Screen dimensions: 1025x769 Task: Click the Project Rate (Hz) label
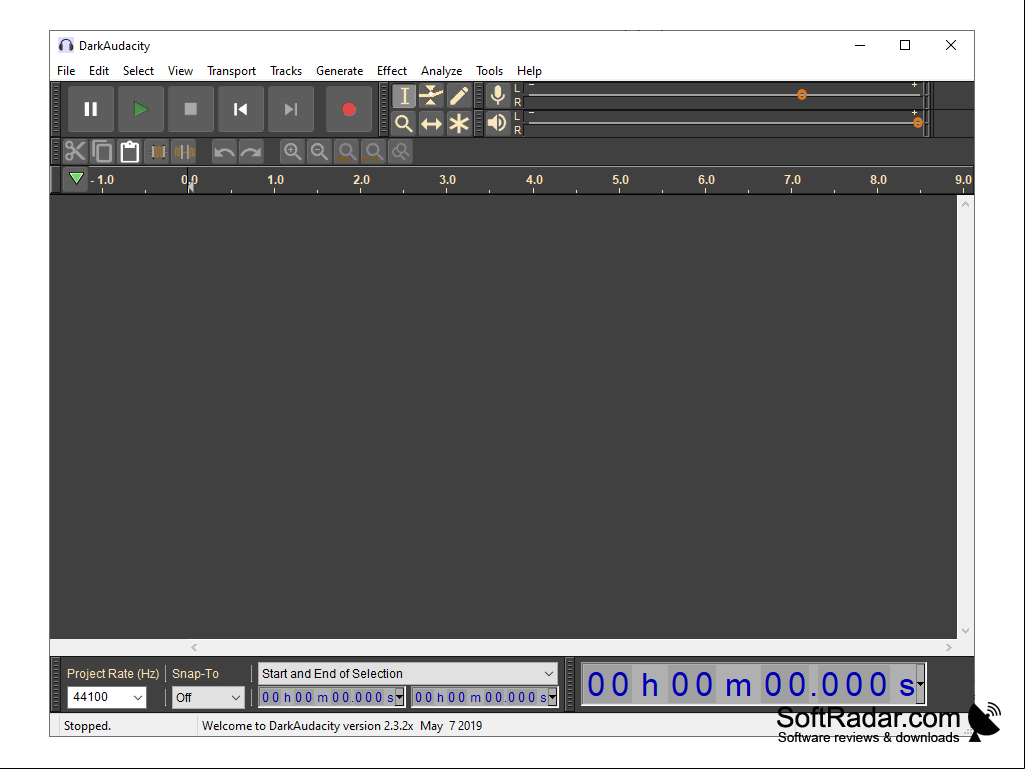(x=113, y=674)
